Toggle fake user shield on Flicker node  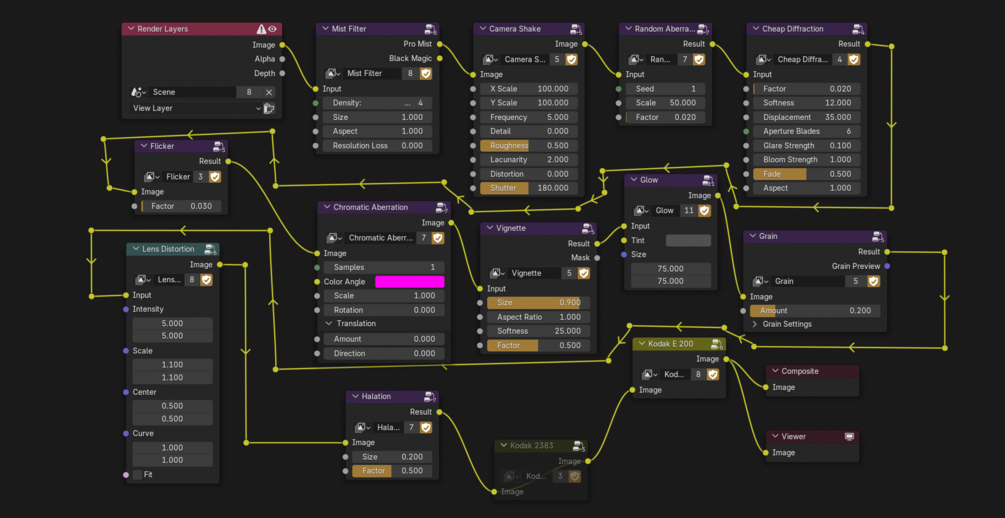tap(215, 176)
